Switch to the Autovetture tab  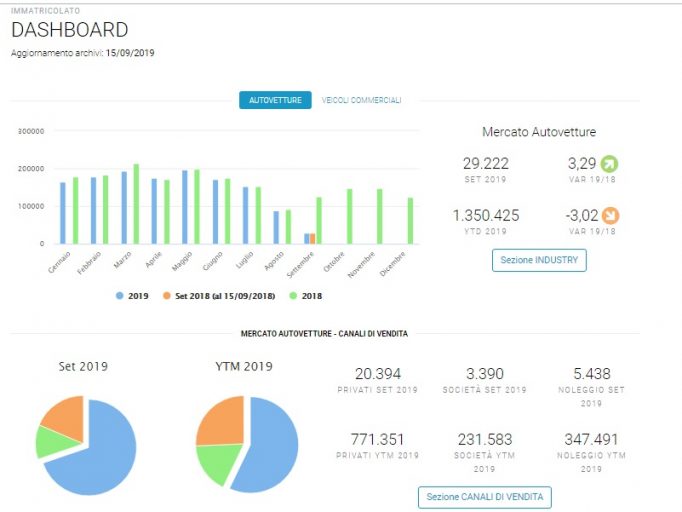(275, 100)
